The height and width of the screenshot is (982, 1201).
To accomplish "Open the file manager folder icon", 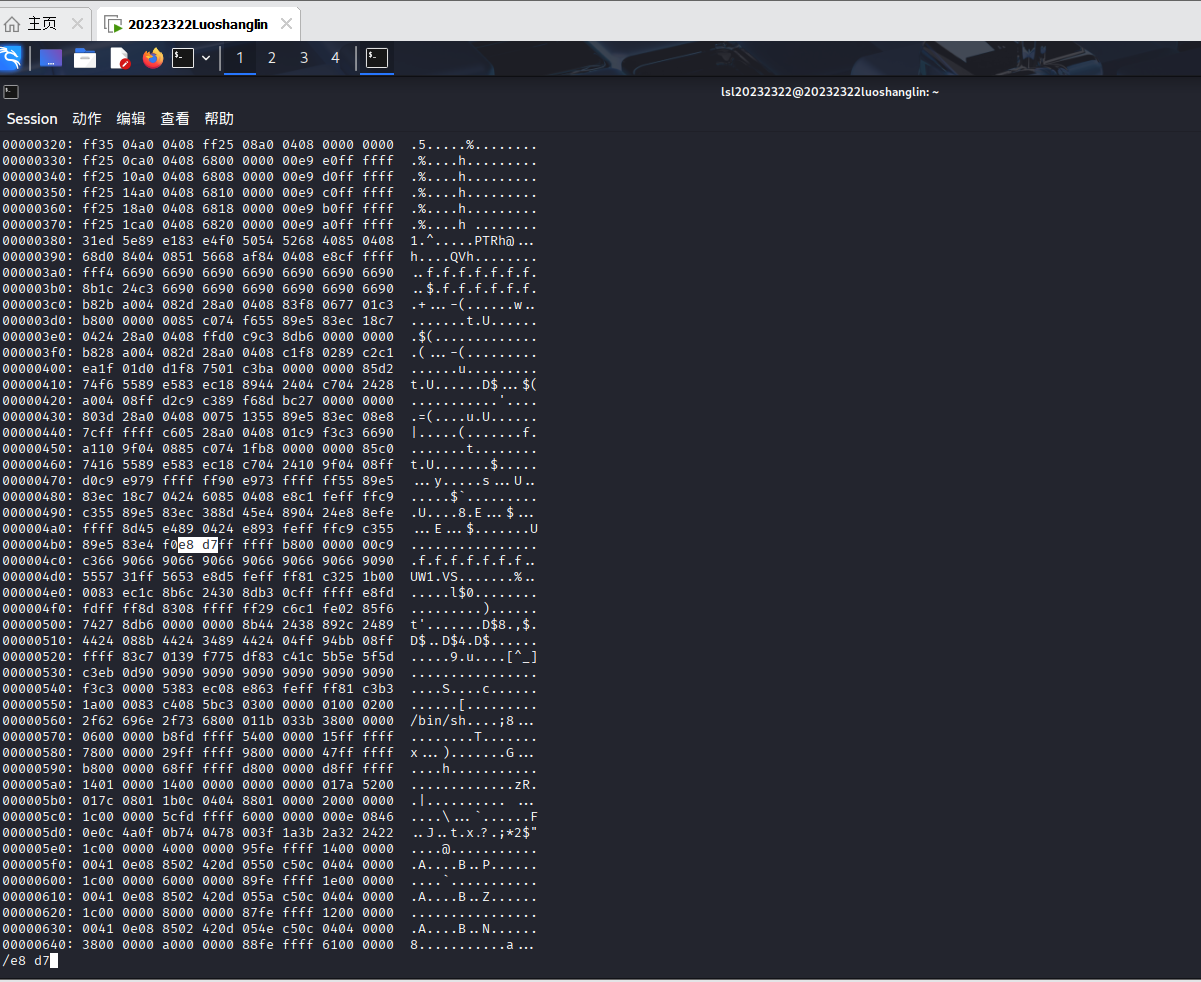I will pyautogui.click(x=85, y=58).
